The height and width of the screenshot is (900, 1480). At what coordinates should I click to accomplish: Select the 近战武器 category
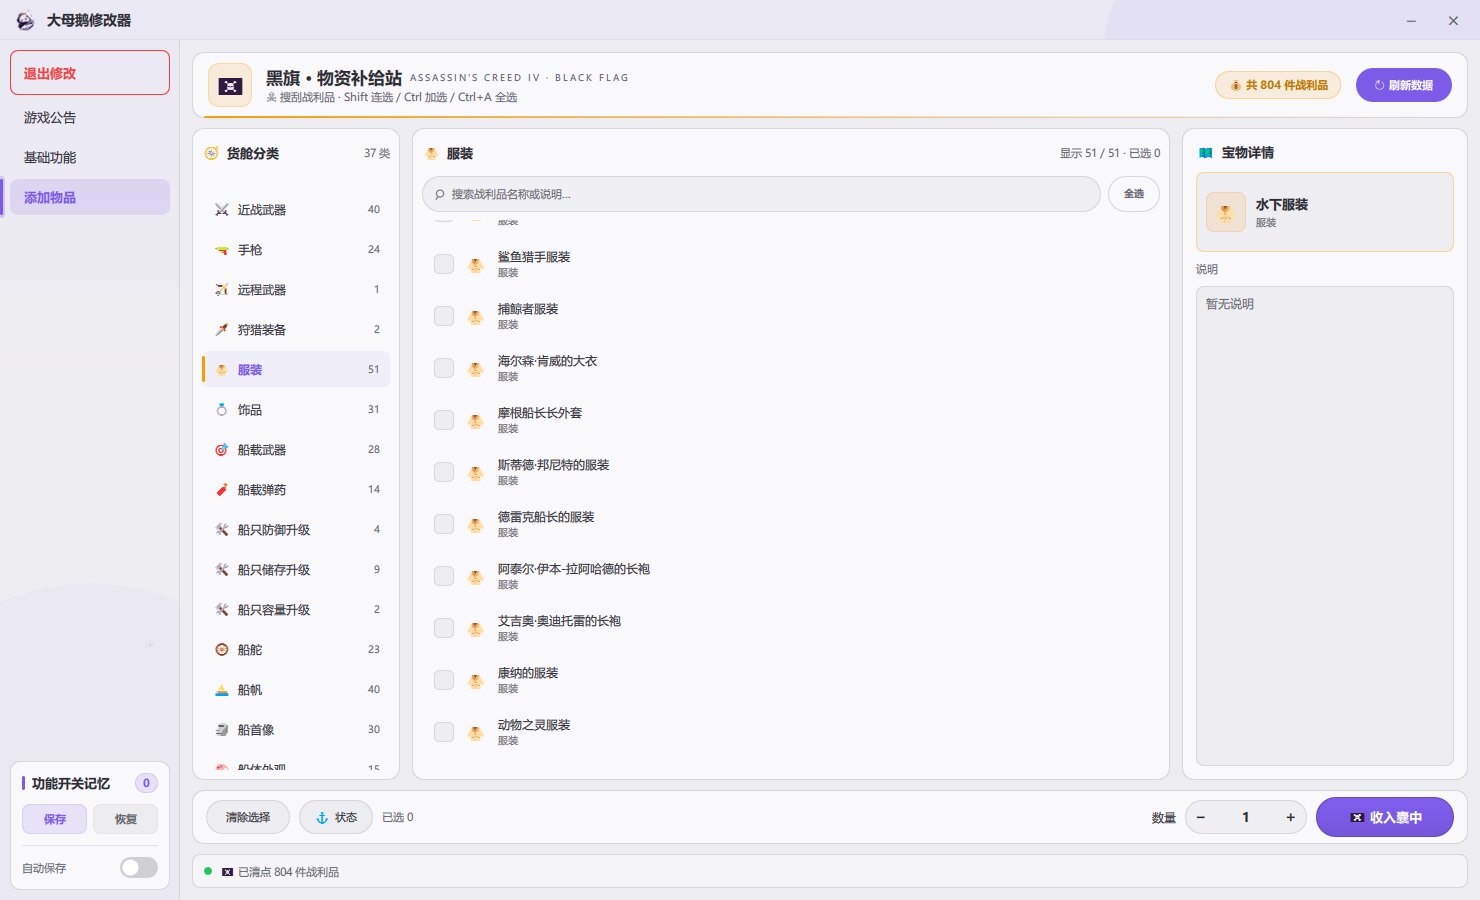(x=296, y=210)
